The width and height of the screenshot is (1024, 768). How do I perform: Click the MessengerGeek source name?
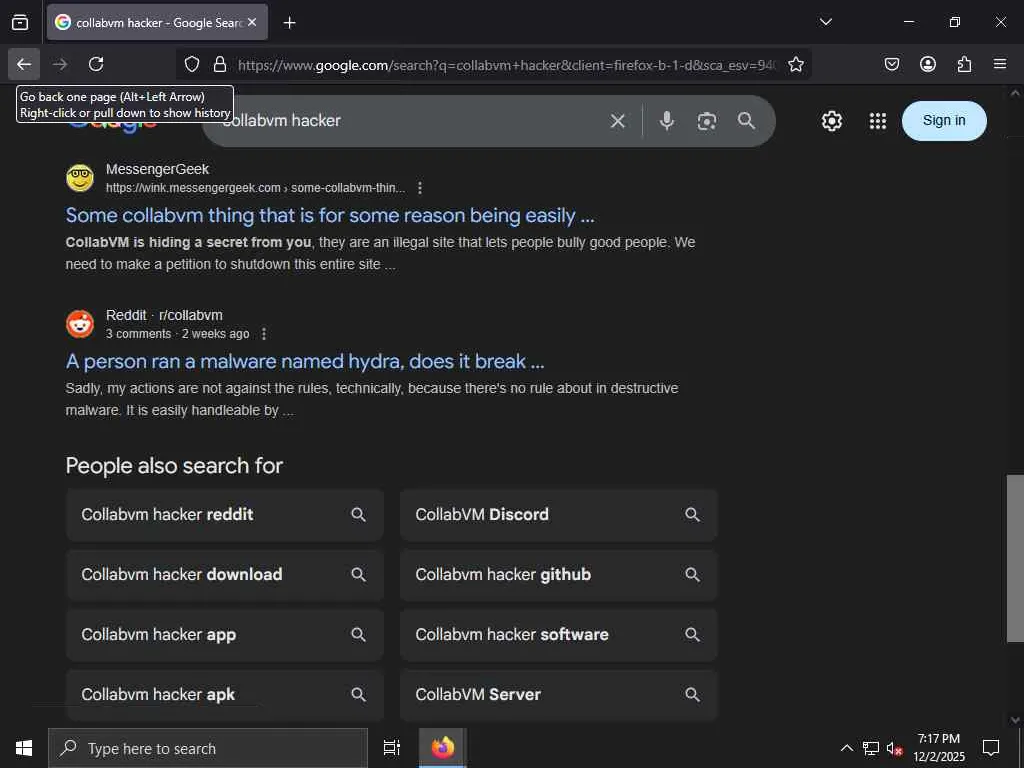coord(157,169)
